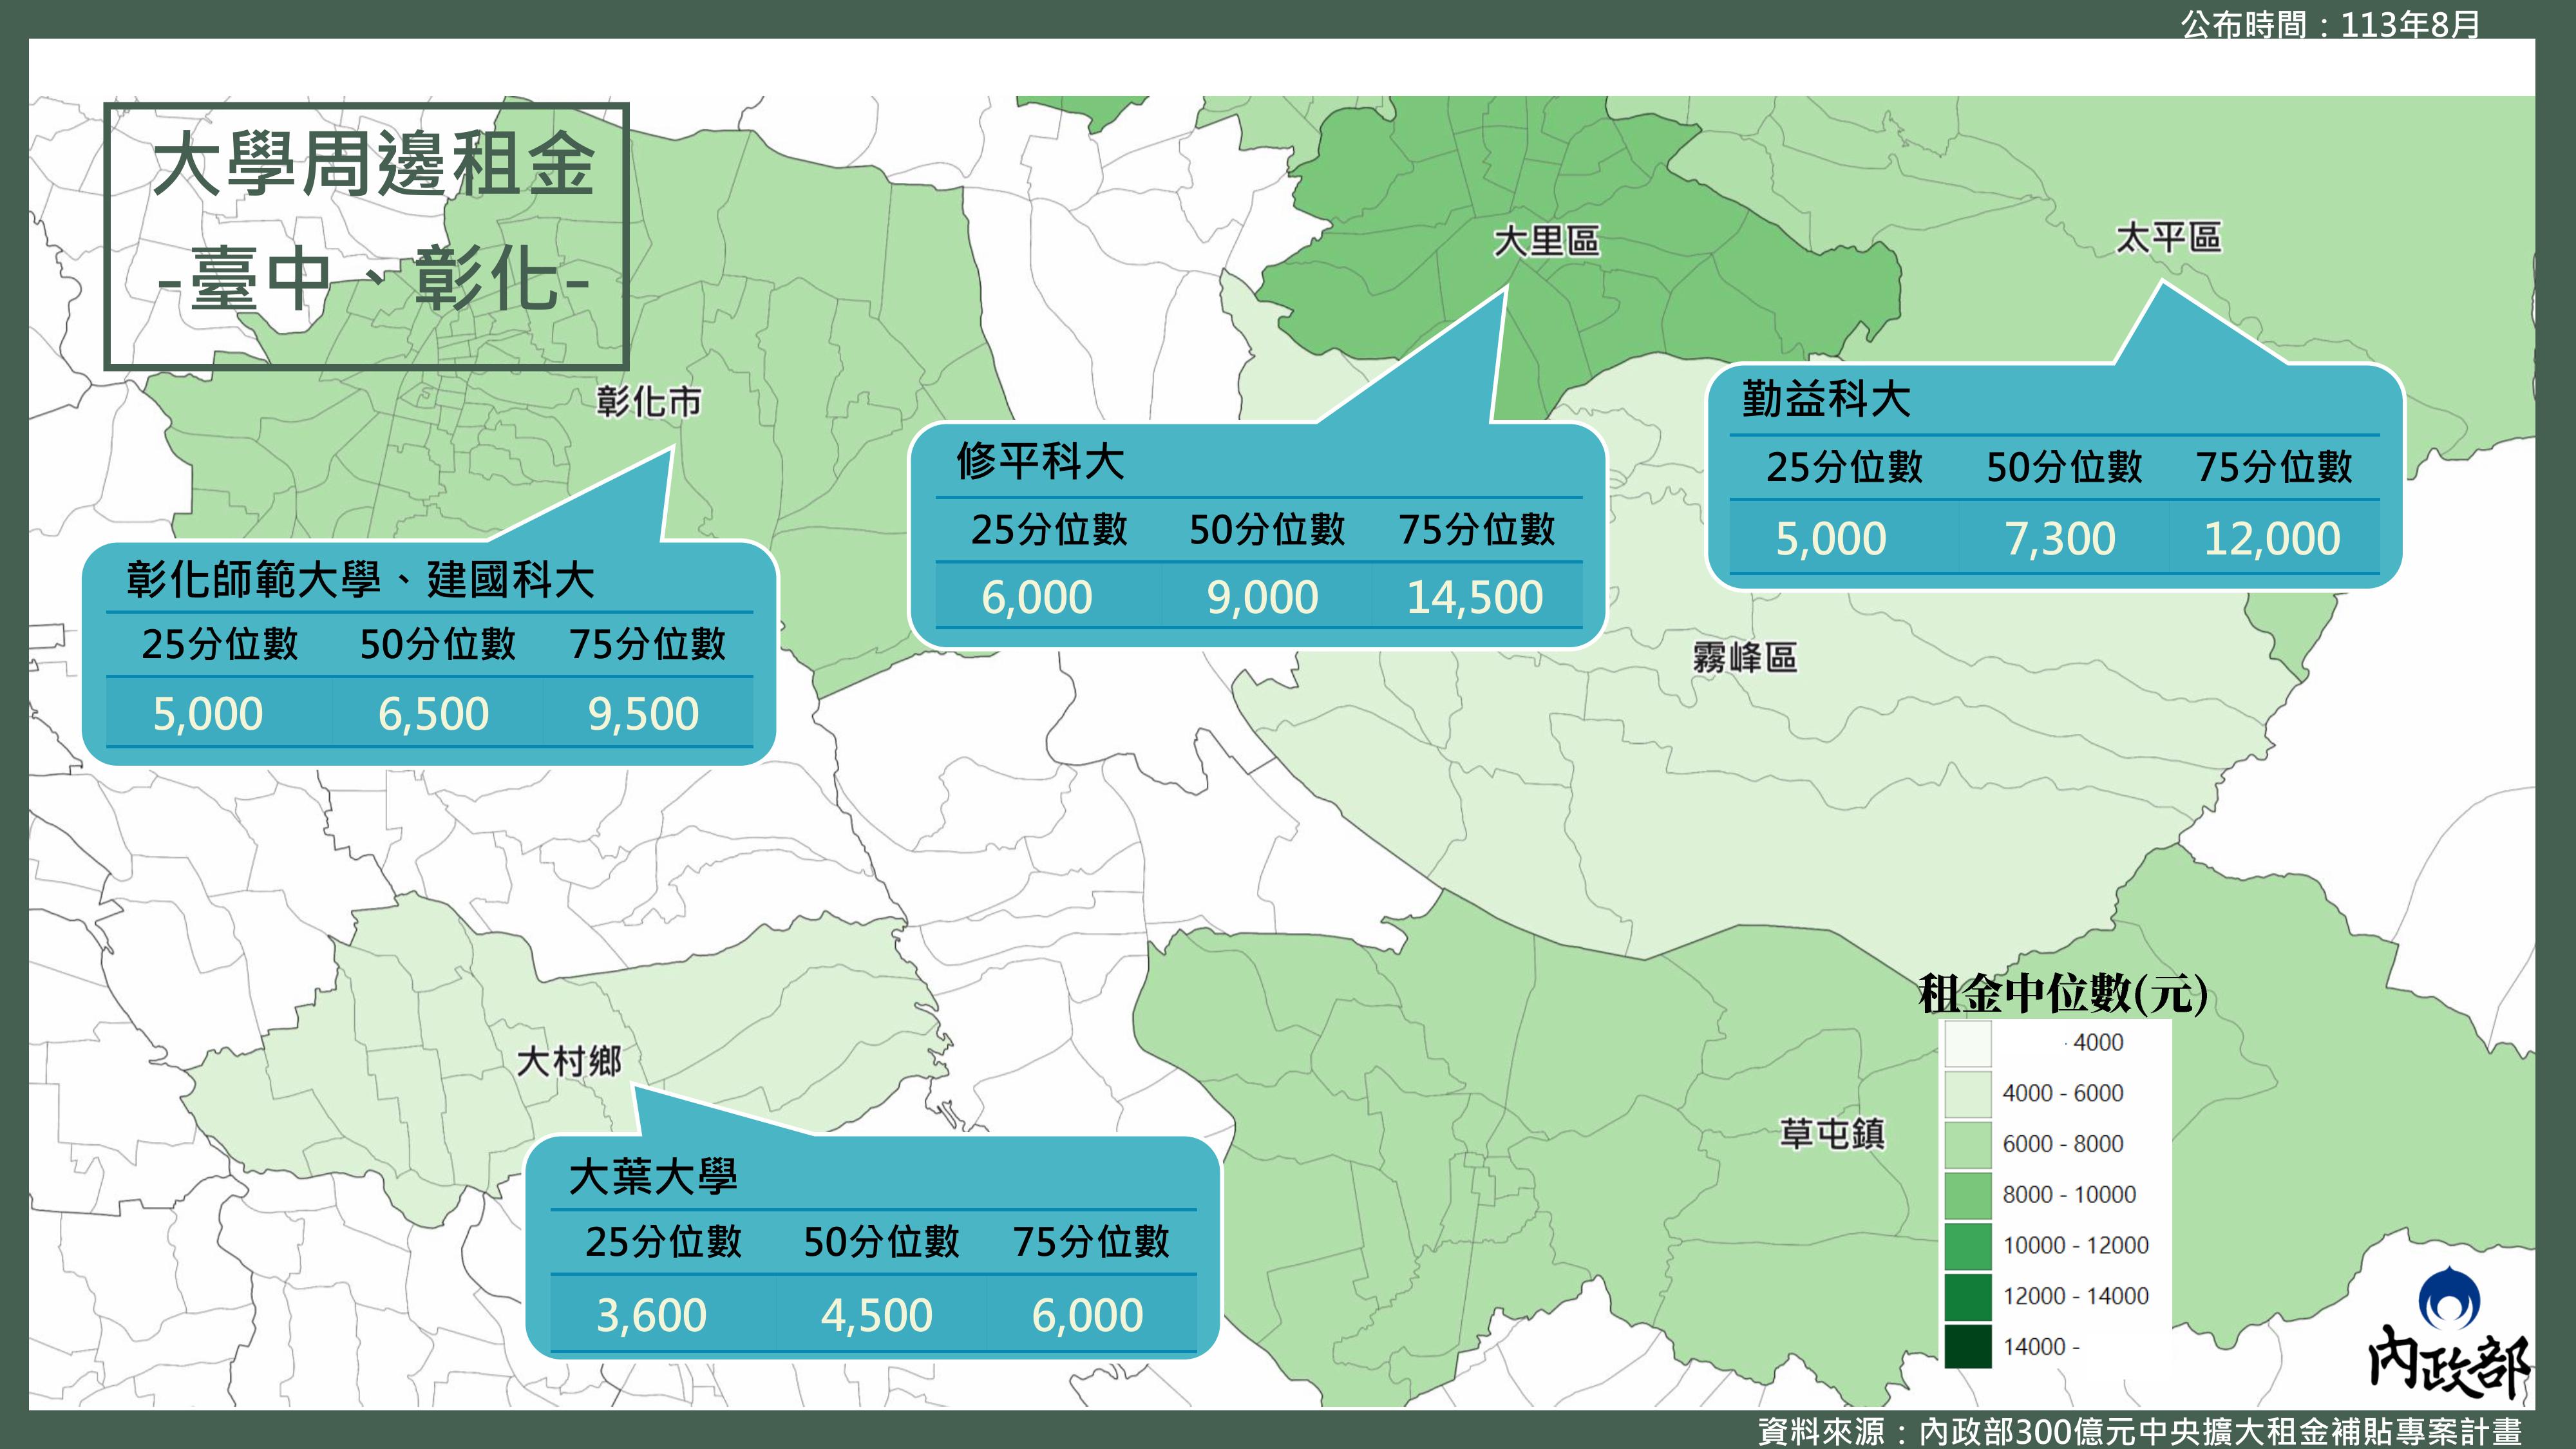Click the 大村鄉 township label
This screenshot has height=1449, width=2576.
pyautogui.click(x=569, y=1060)
